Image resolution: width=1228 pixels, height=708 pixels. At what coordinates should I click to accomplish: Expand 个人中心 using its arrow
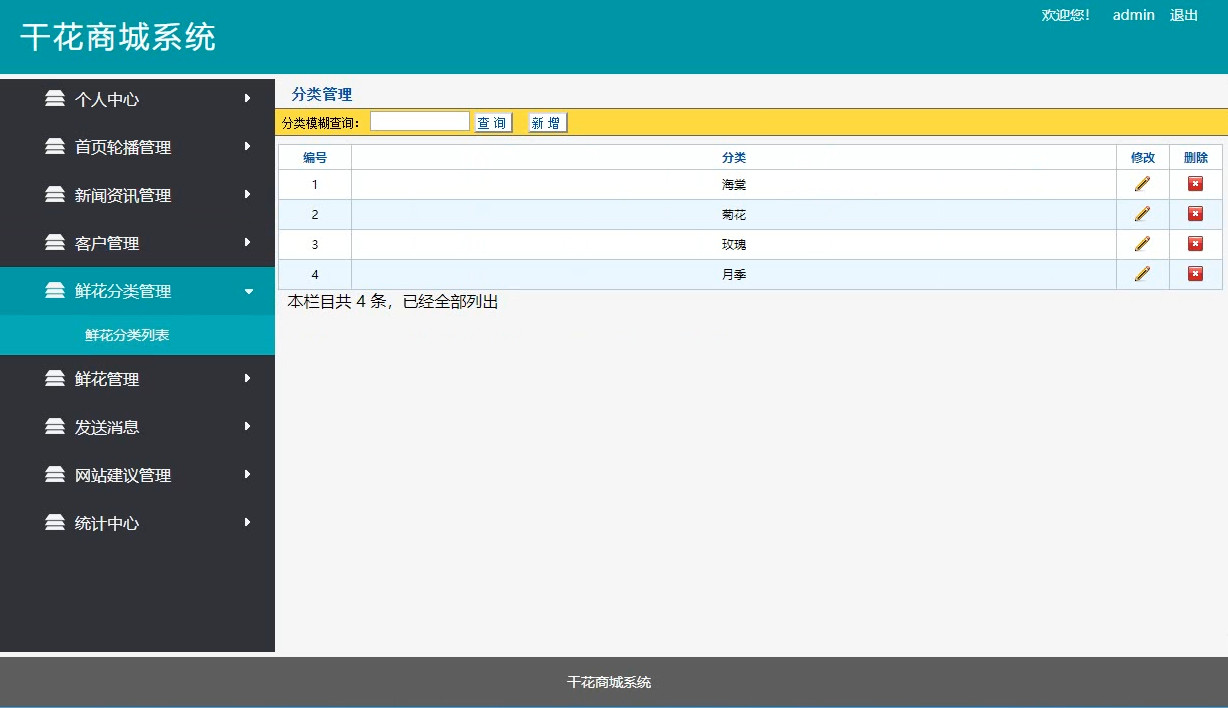[x=247, y=98]
